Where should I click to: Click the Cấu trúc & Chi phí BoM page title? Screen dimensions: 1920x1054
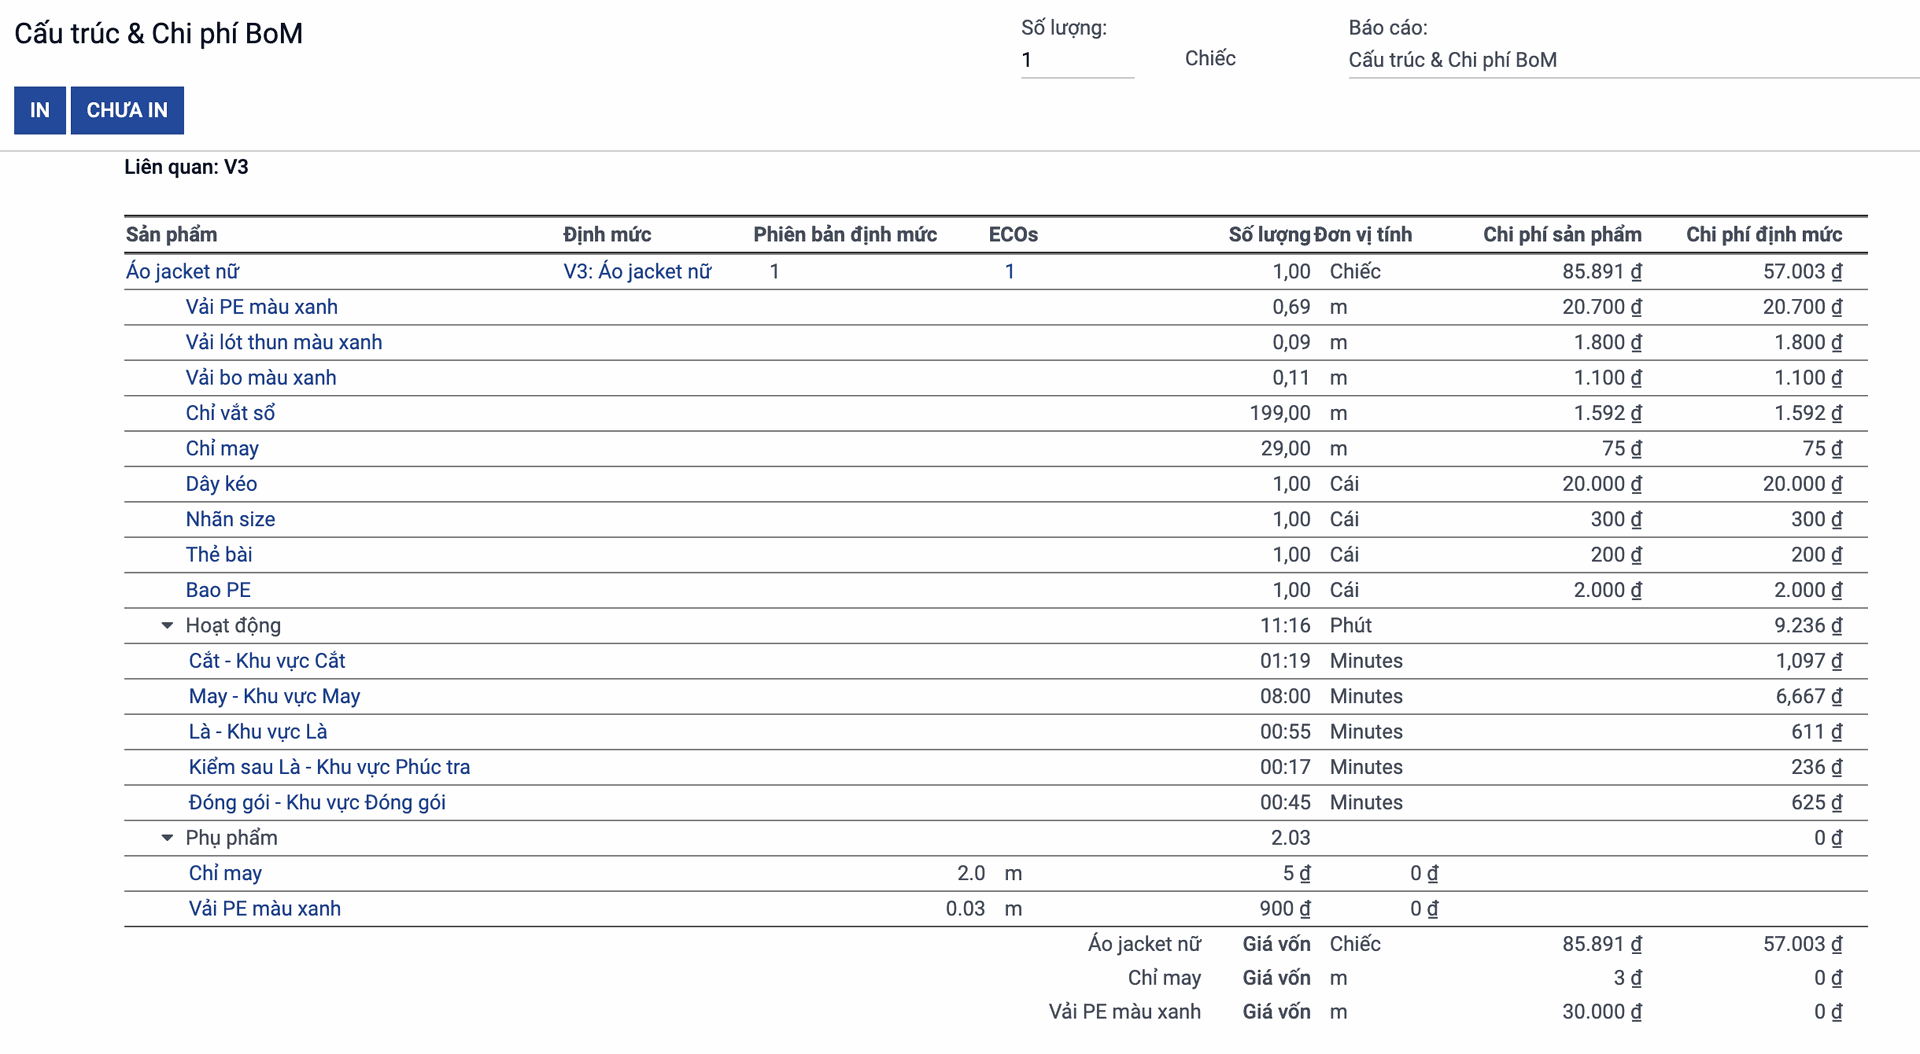point(158,34)
